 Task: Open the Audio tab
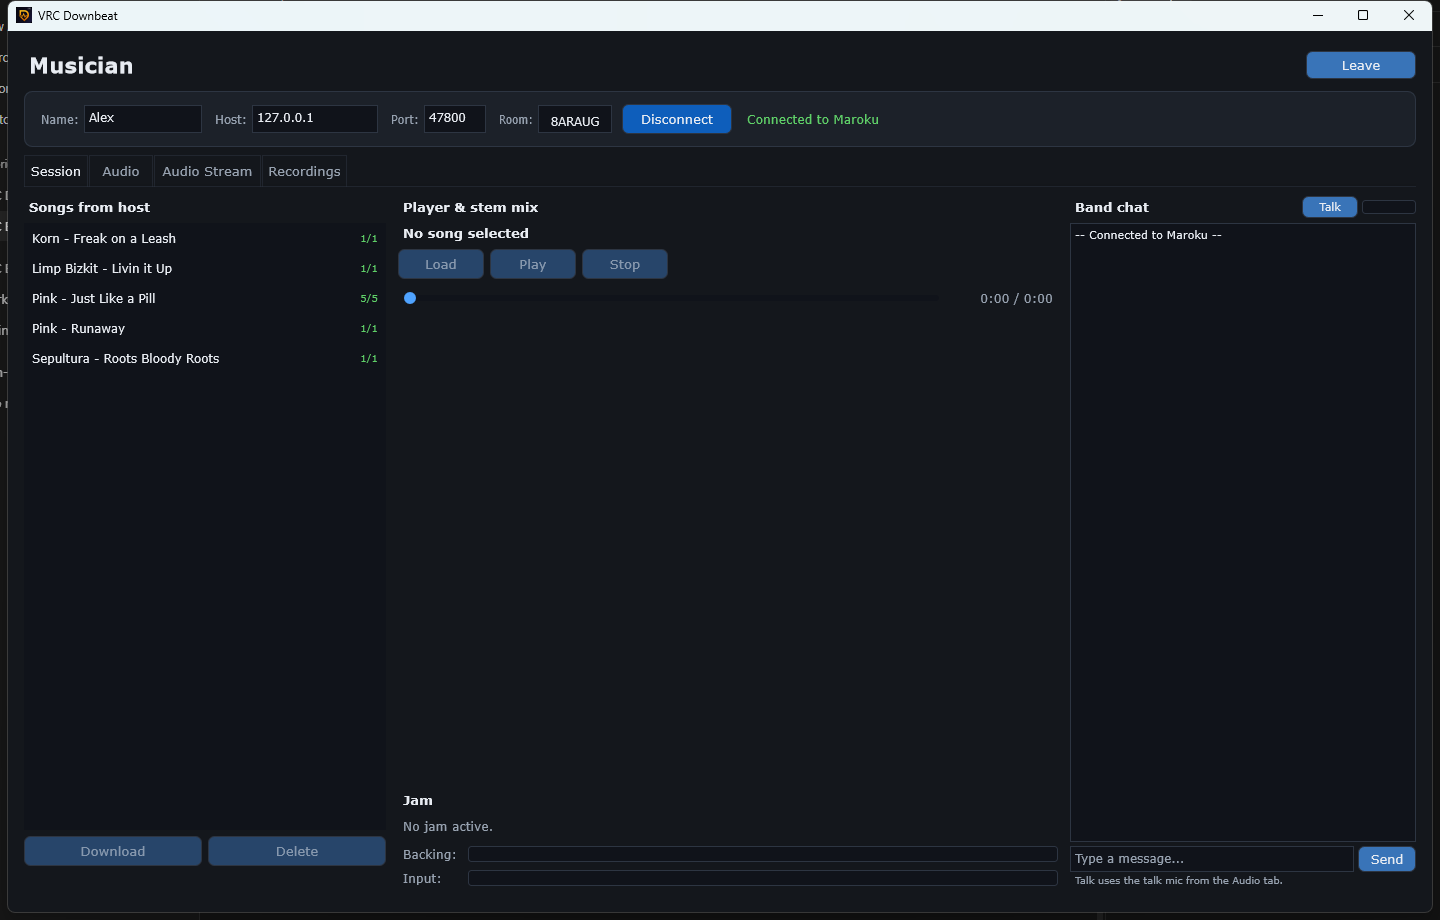click(121, 171)
